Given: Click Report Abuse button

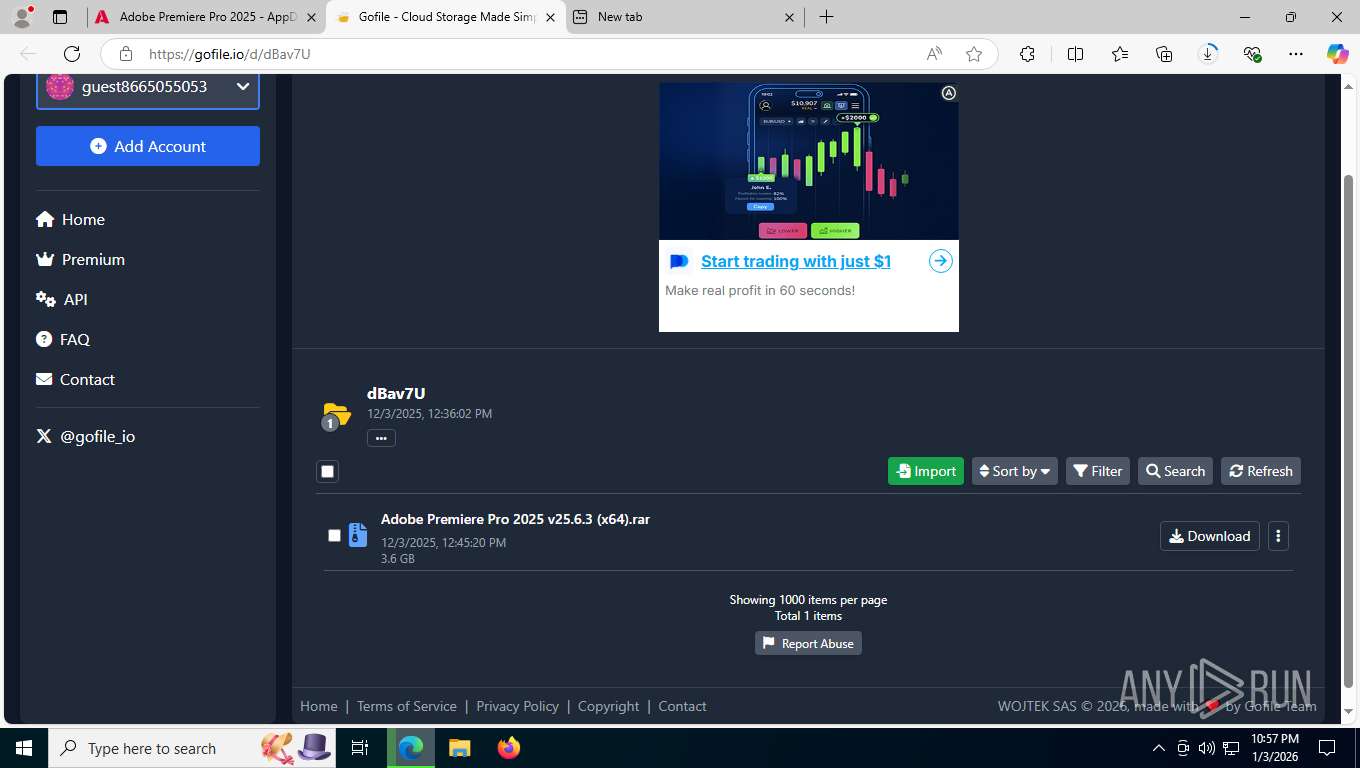Looking at the screenshot, I should 808,643.
